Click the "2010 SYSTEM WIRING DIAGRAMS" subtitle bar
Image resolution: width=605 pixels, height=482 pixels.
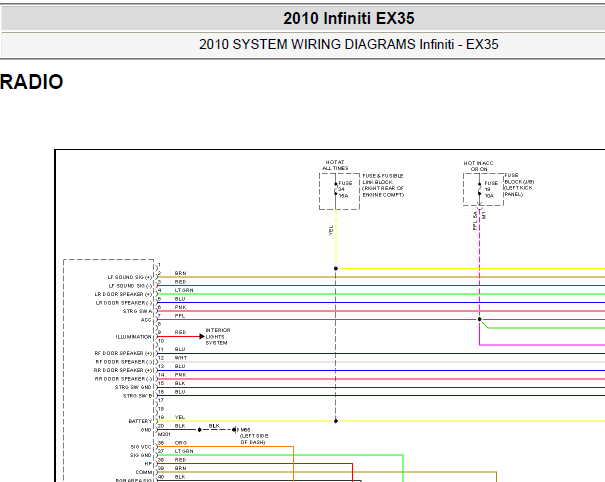click(x=348, y=44)
